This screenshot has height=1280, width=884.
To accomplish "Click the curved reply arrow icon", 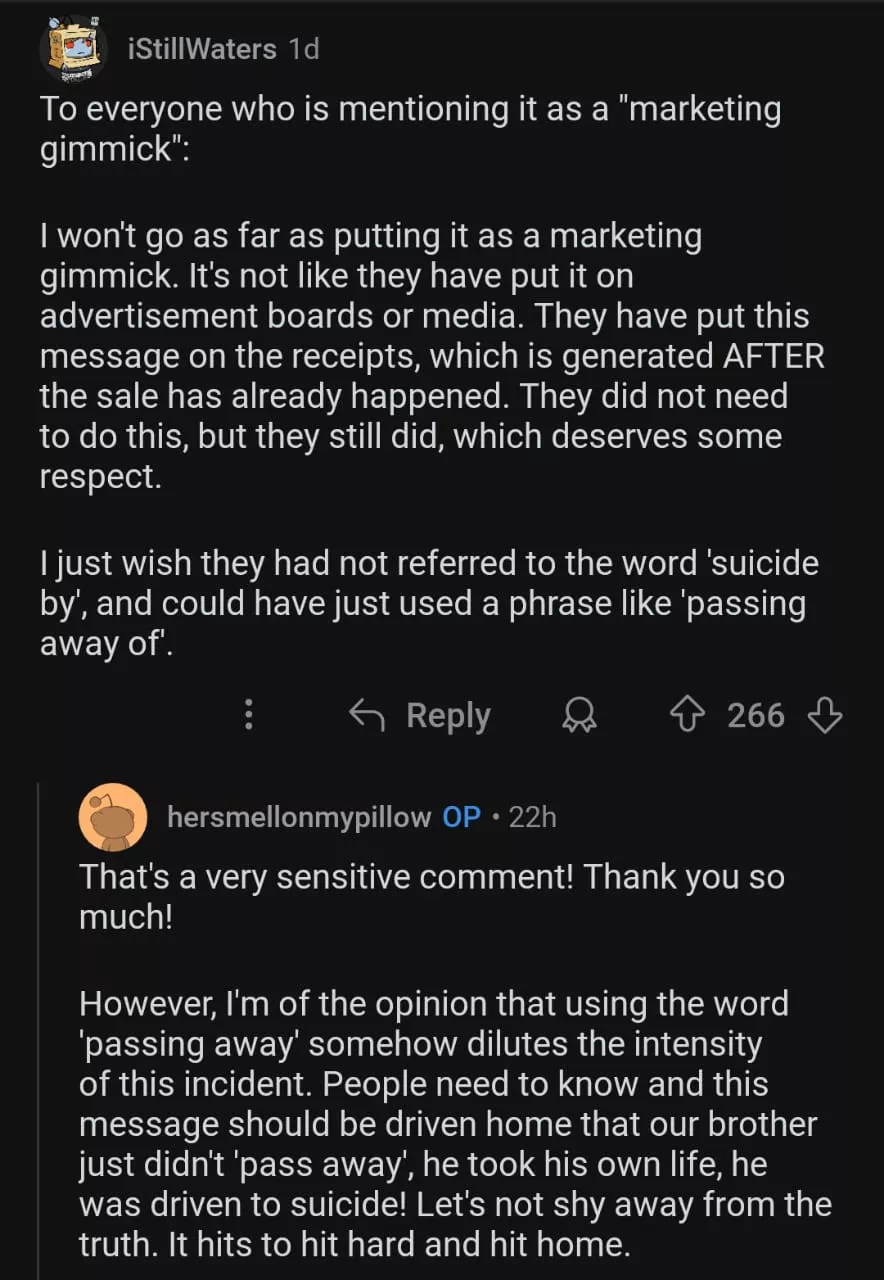I will 367,715.
